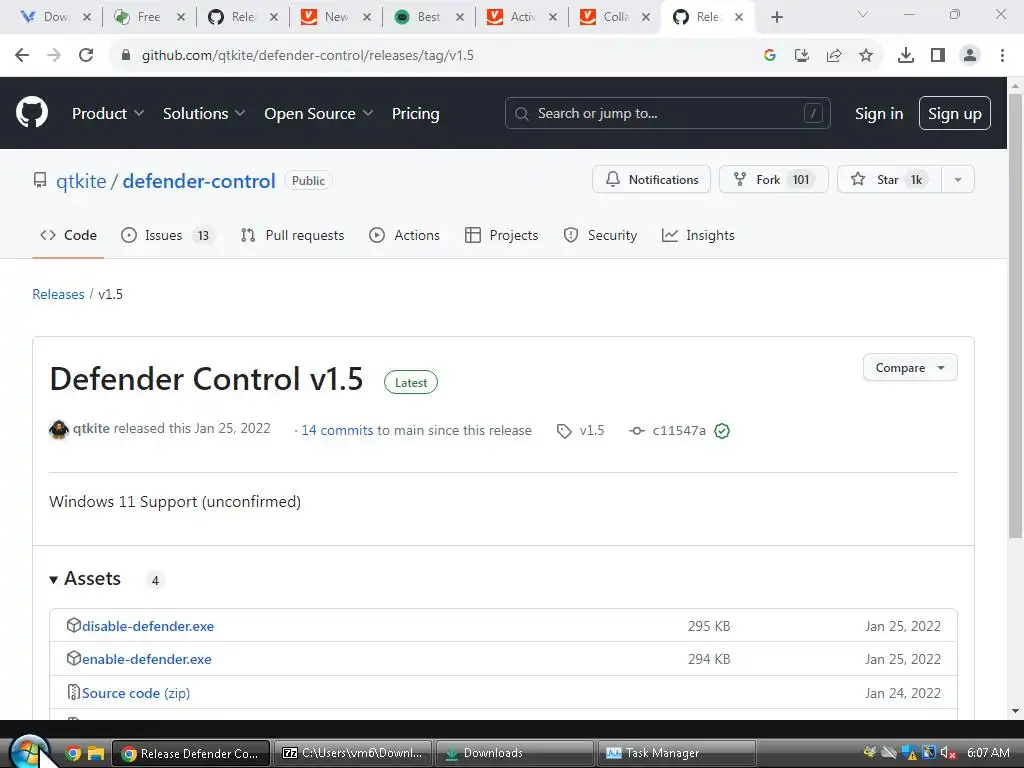Download enable-defender.exe

point(146,659)
